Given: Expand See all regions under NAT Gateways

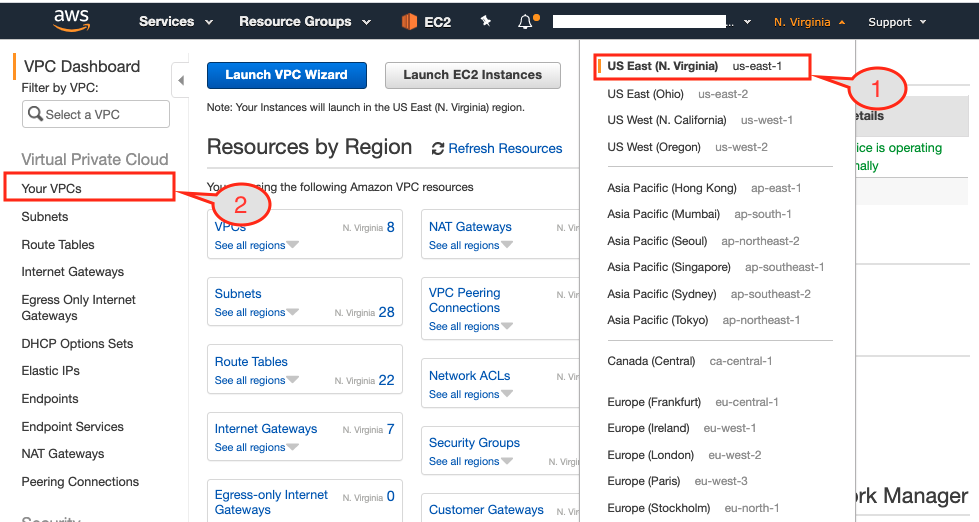Looking at the screenshot, I should (471, 245).
